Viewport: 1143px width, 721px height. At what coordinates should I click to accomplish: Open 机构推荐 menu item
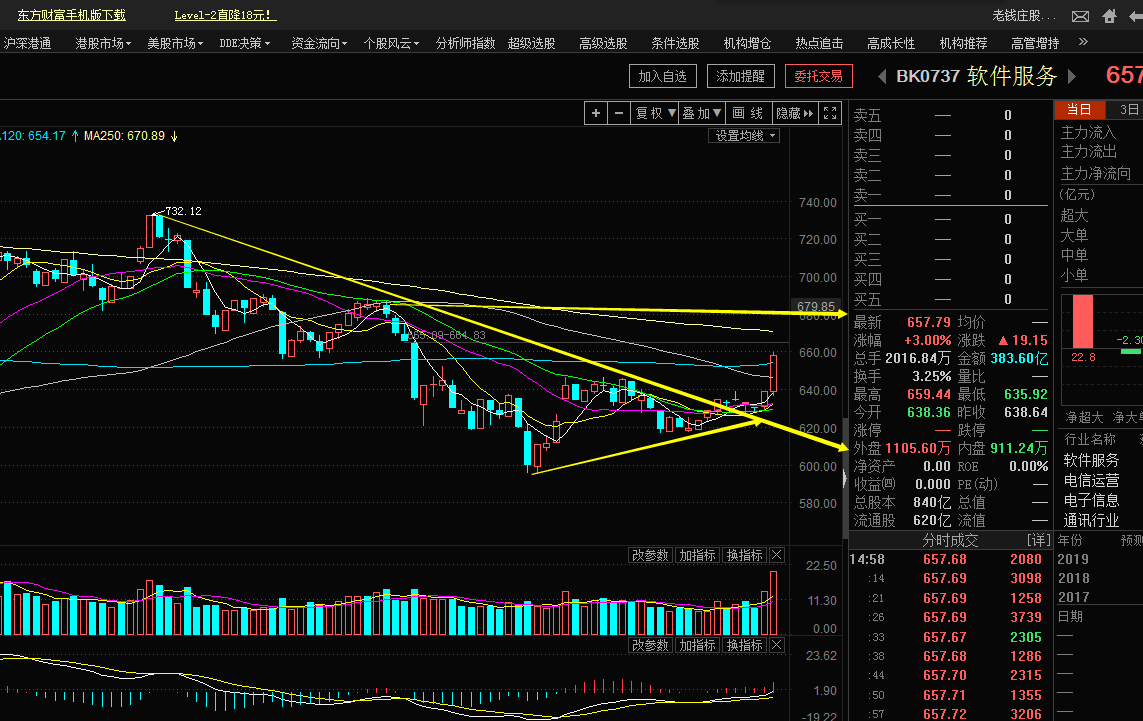(x=963, y=44)
